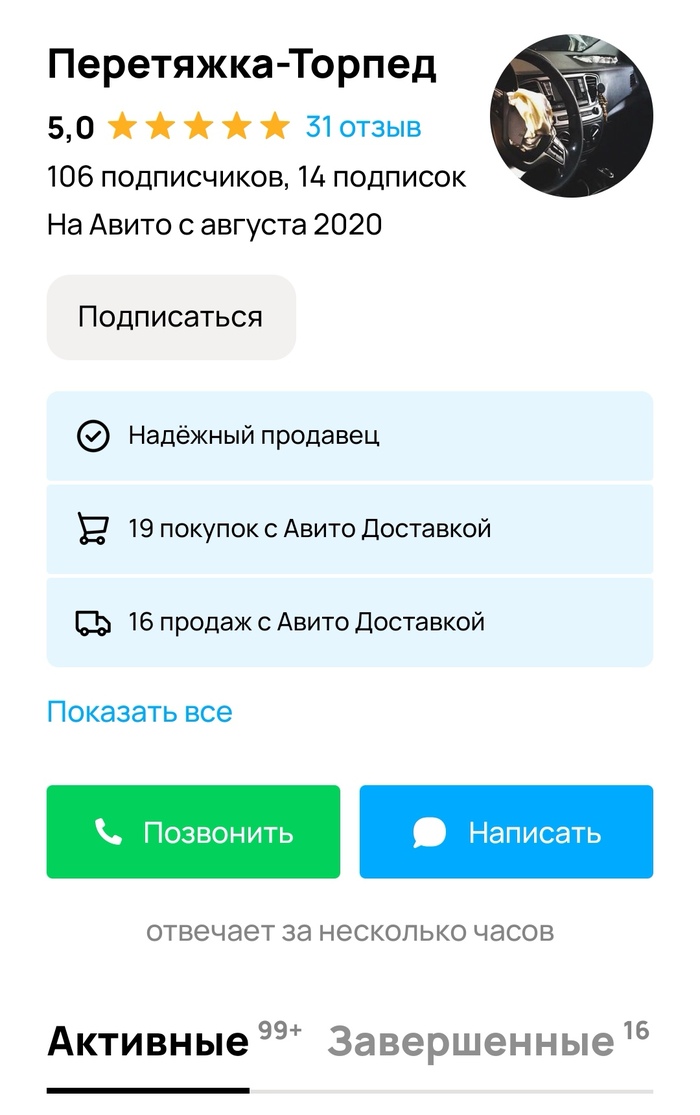
Task: Click the delivery truck icon for sales
Action: 93,623
